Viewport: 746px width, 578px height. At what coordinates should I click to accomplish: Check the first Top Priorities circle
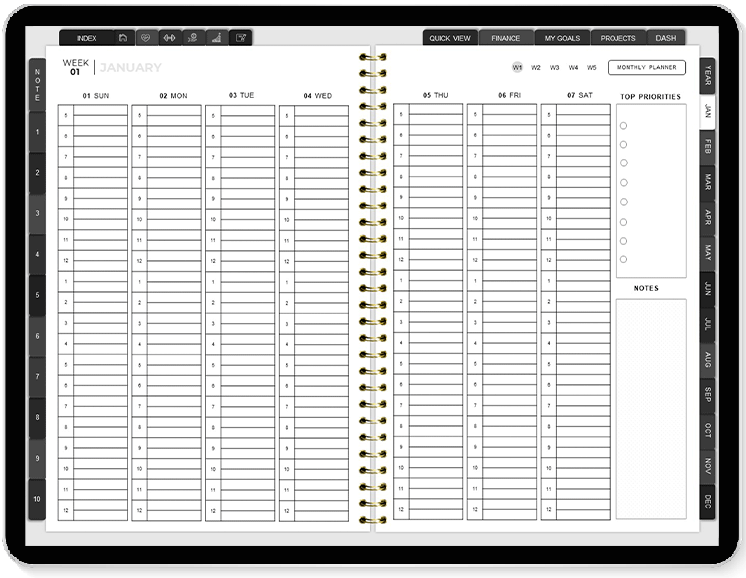point(624,125)
